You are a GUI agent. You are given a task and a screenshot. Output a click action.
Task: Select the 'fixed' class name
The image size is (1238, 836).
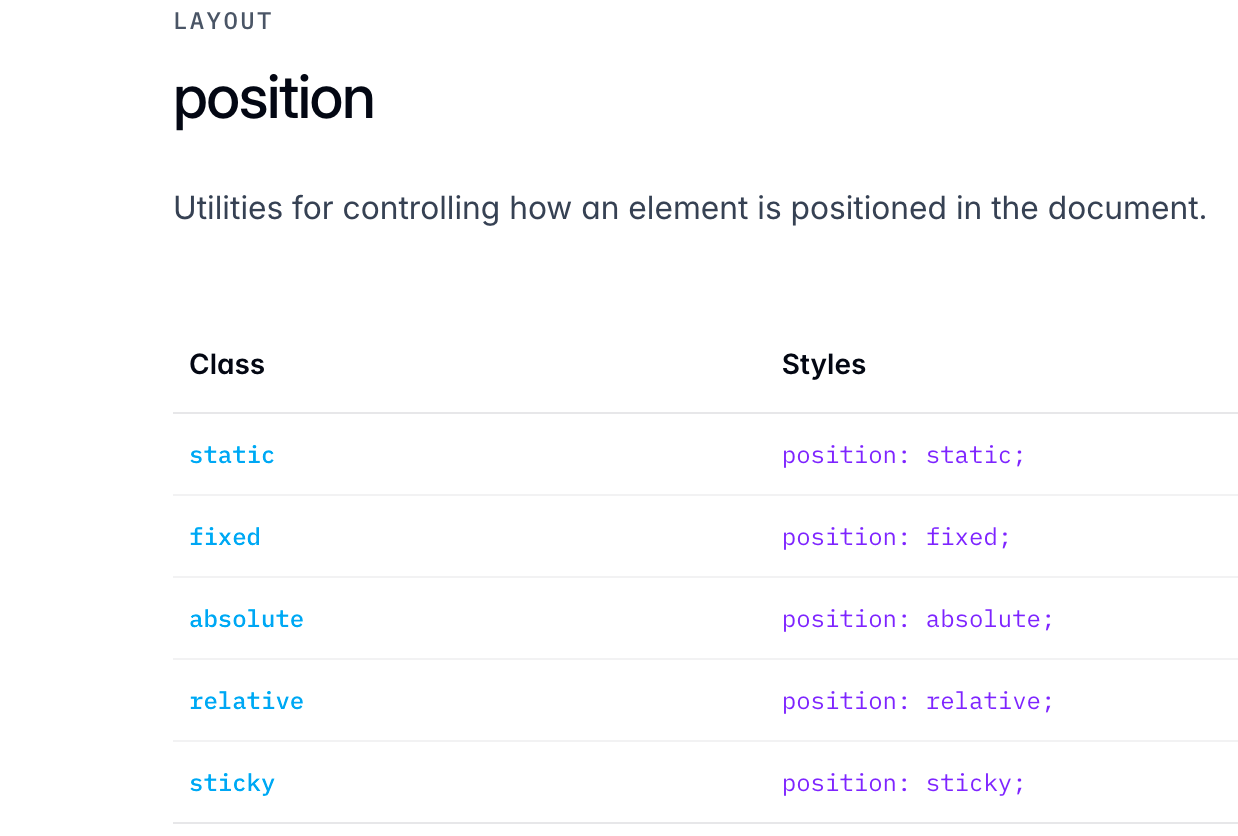click(225, 537)
